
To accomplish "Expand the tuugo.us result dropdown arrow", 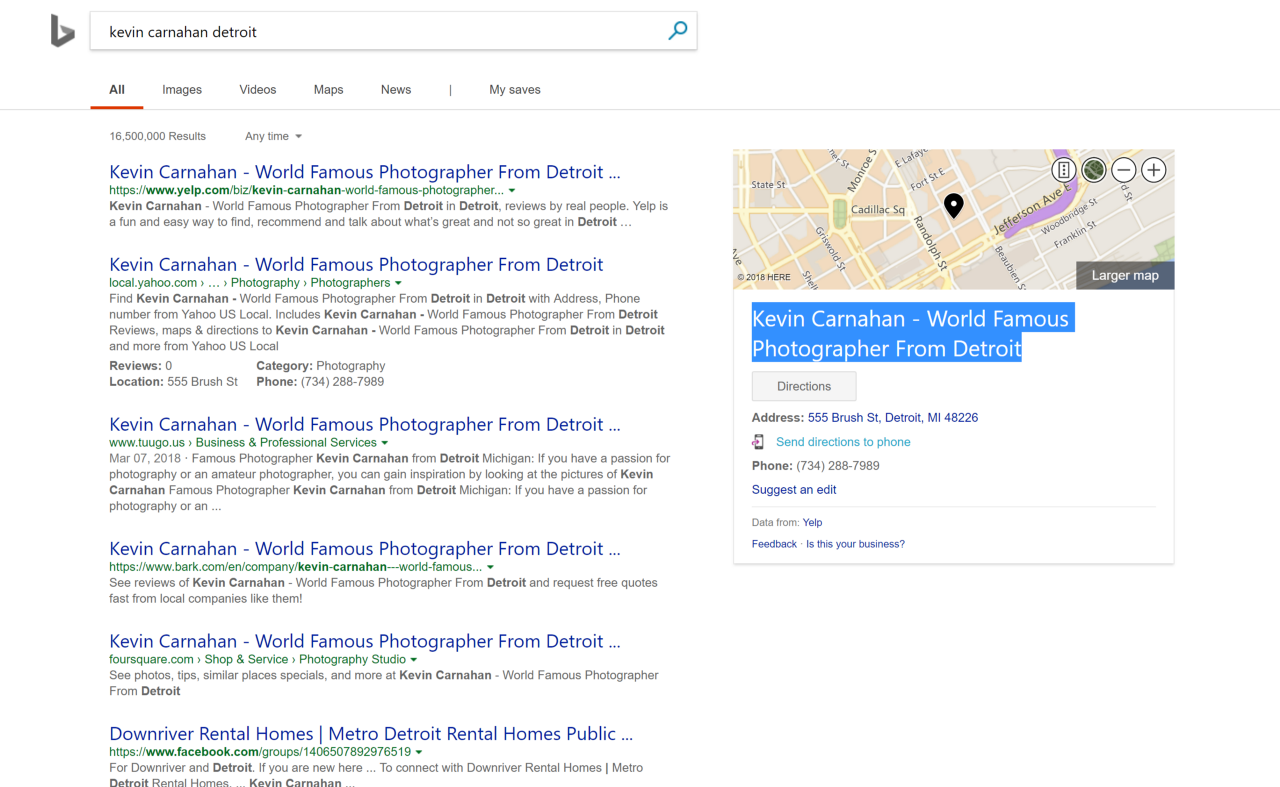I will (384, 443).
